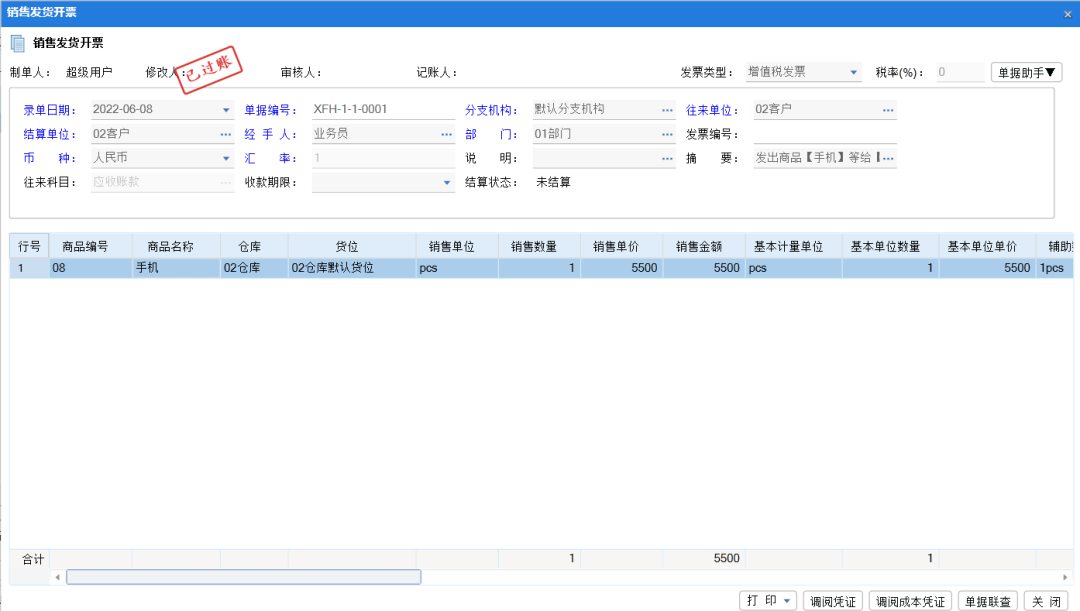The image size is (1080, 611).
Task: Open the 币种 currency dropdown showing 人民币
Action: (x=226, y=157)
